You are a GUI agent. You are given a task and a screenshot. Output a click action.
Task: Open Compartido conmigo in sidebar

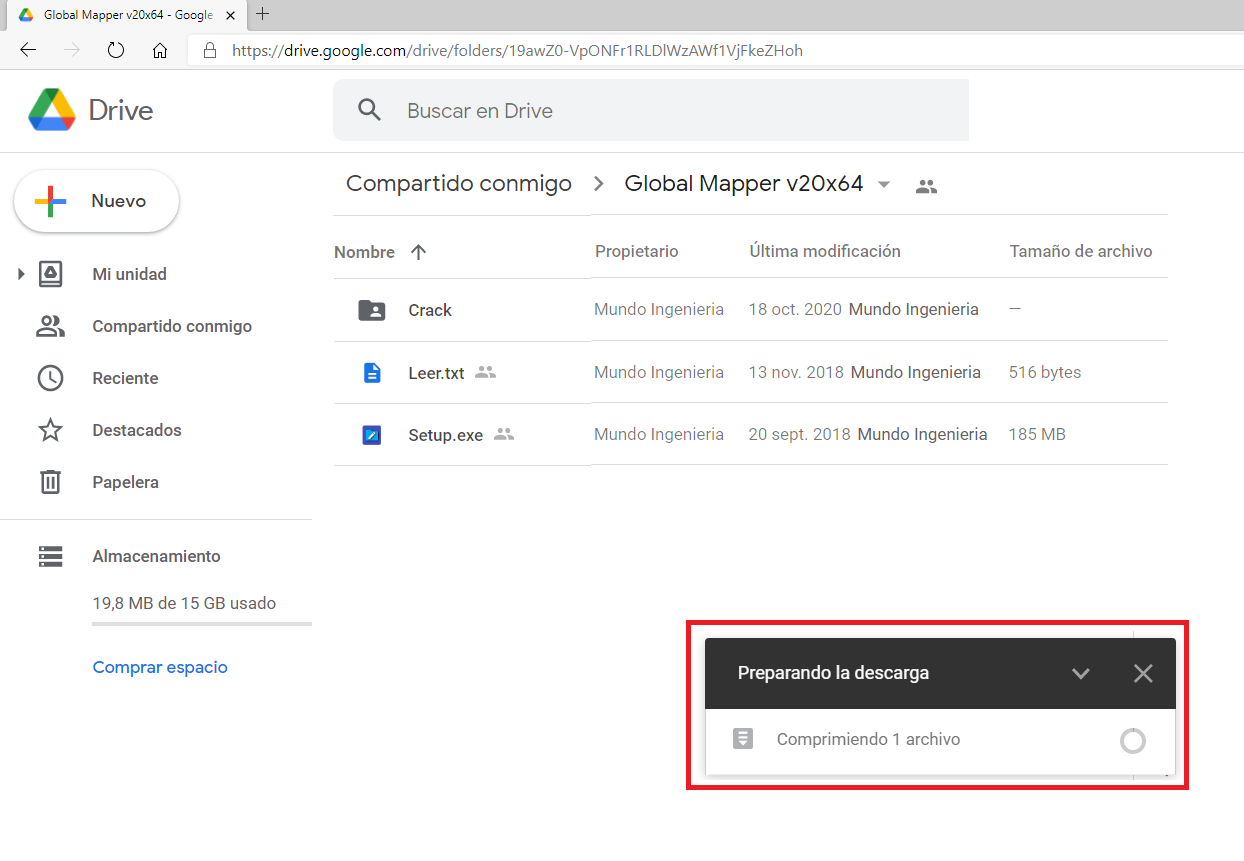pos(172,326)
